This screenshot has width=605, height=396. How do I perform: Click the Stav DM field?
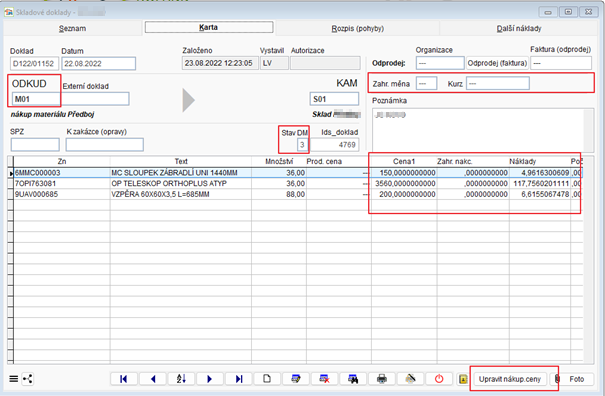pos(302,145)
